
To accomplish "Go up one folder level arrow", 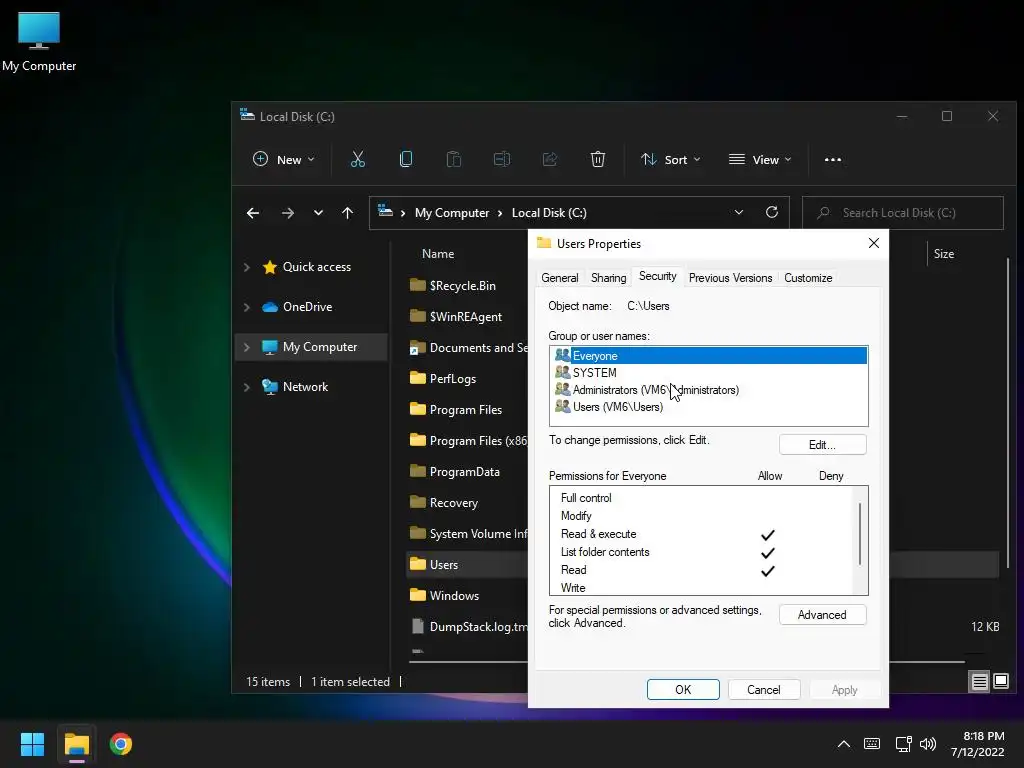I will tap(347, 213).
